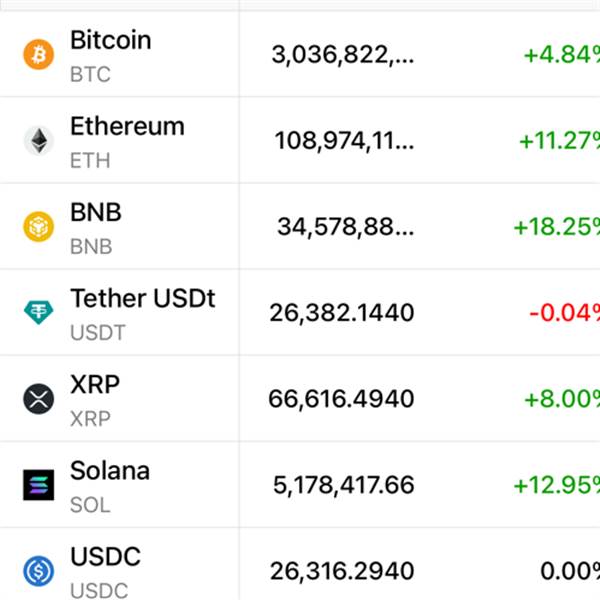Open the Ethereum name link
This screenshot has width=600, height=600.
coord(127,127)
